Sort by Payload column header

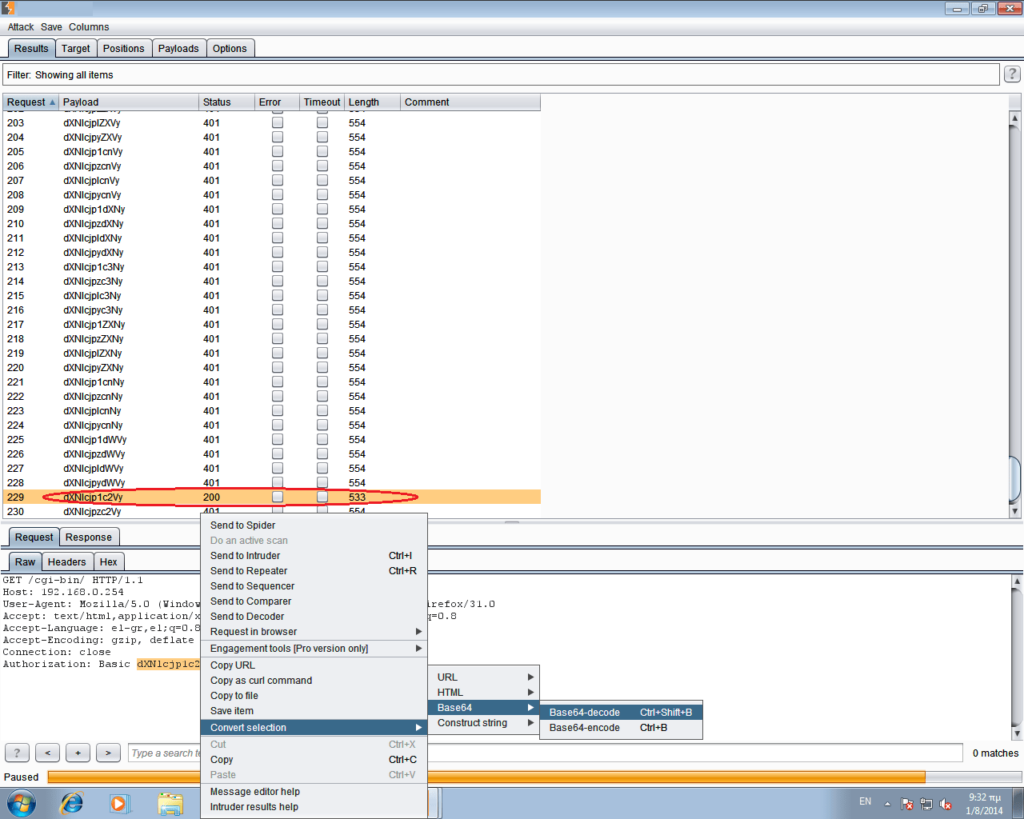coord(129,102)
